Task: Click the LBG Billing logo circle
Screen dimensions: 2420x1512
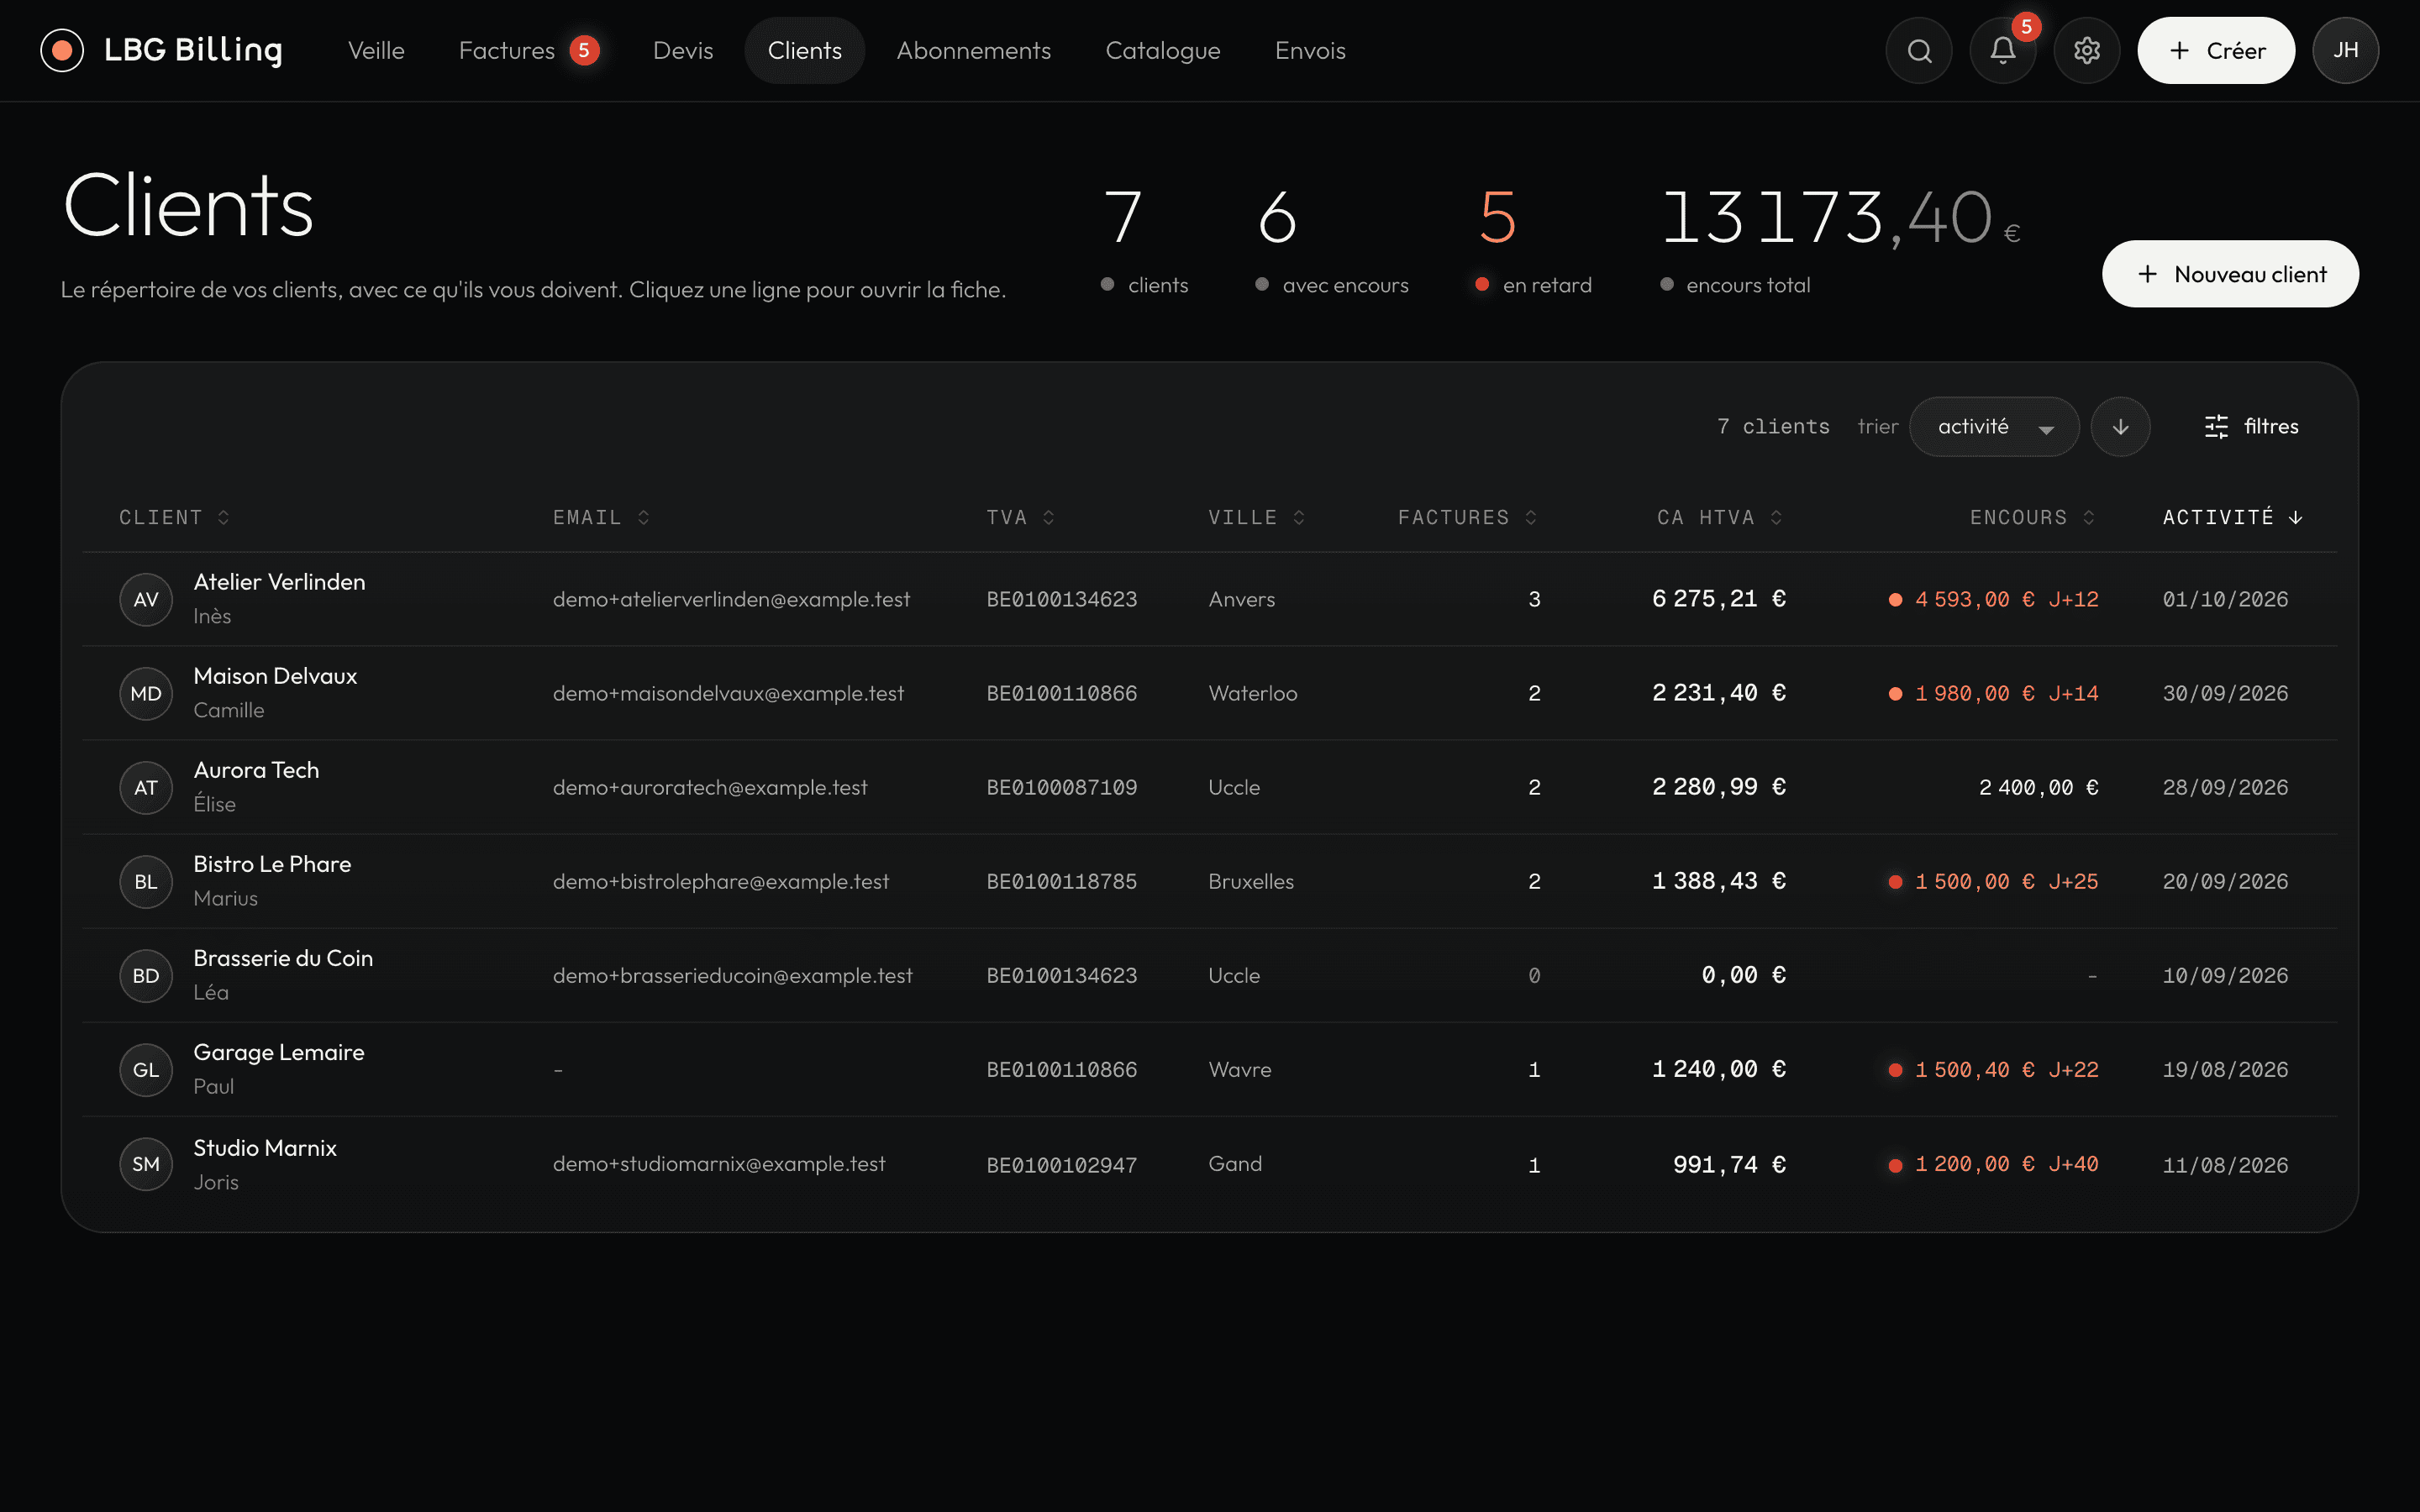Action: [62, 50]
